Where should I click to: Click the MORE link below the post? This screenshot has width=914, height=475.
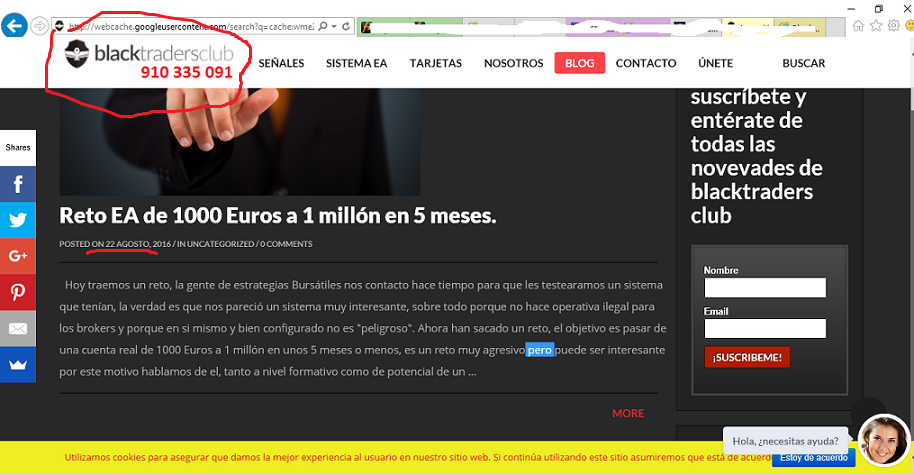pyautogui.click(x=628, y=413)
